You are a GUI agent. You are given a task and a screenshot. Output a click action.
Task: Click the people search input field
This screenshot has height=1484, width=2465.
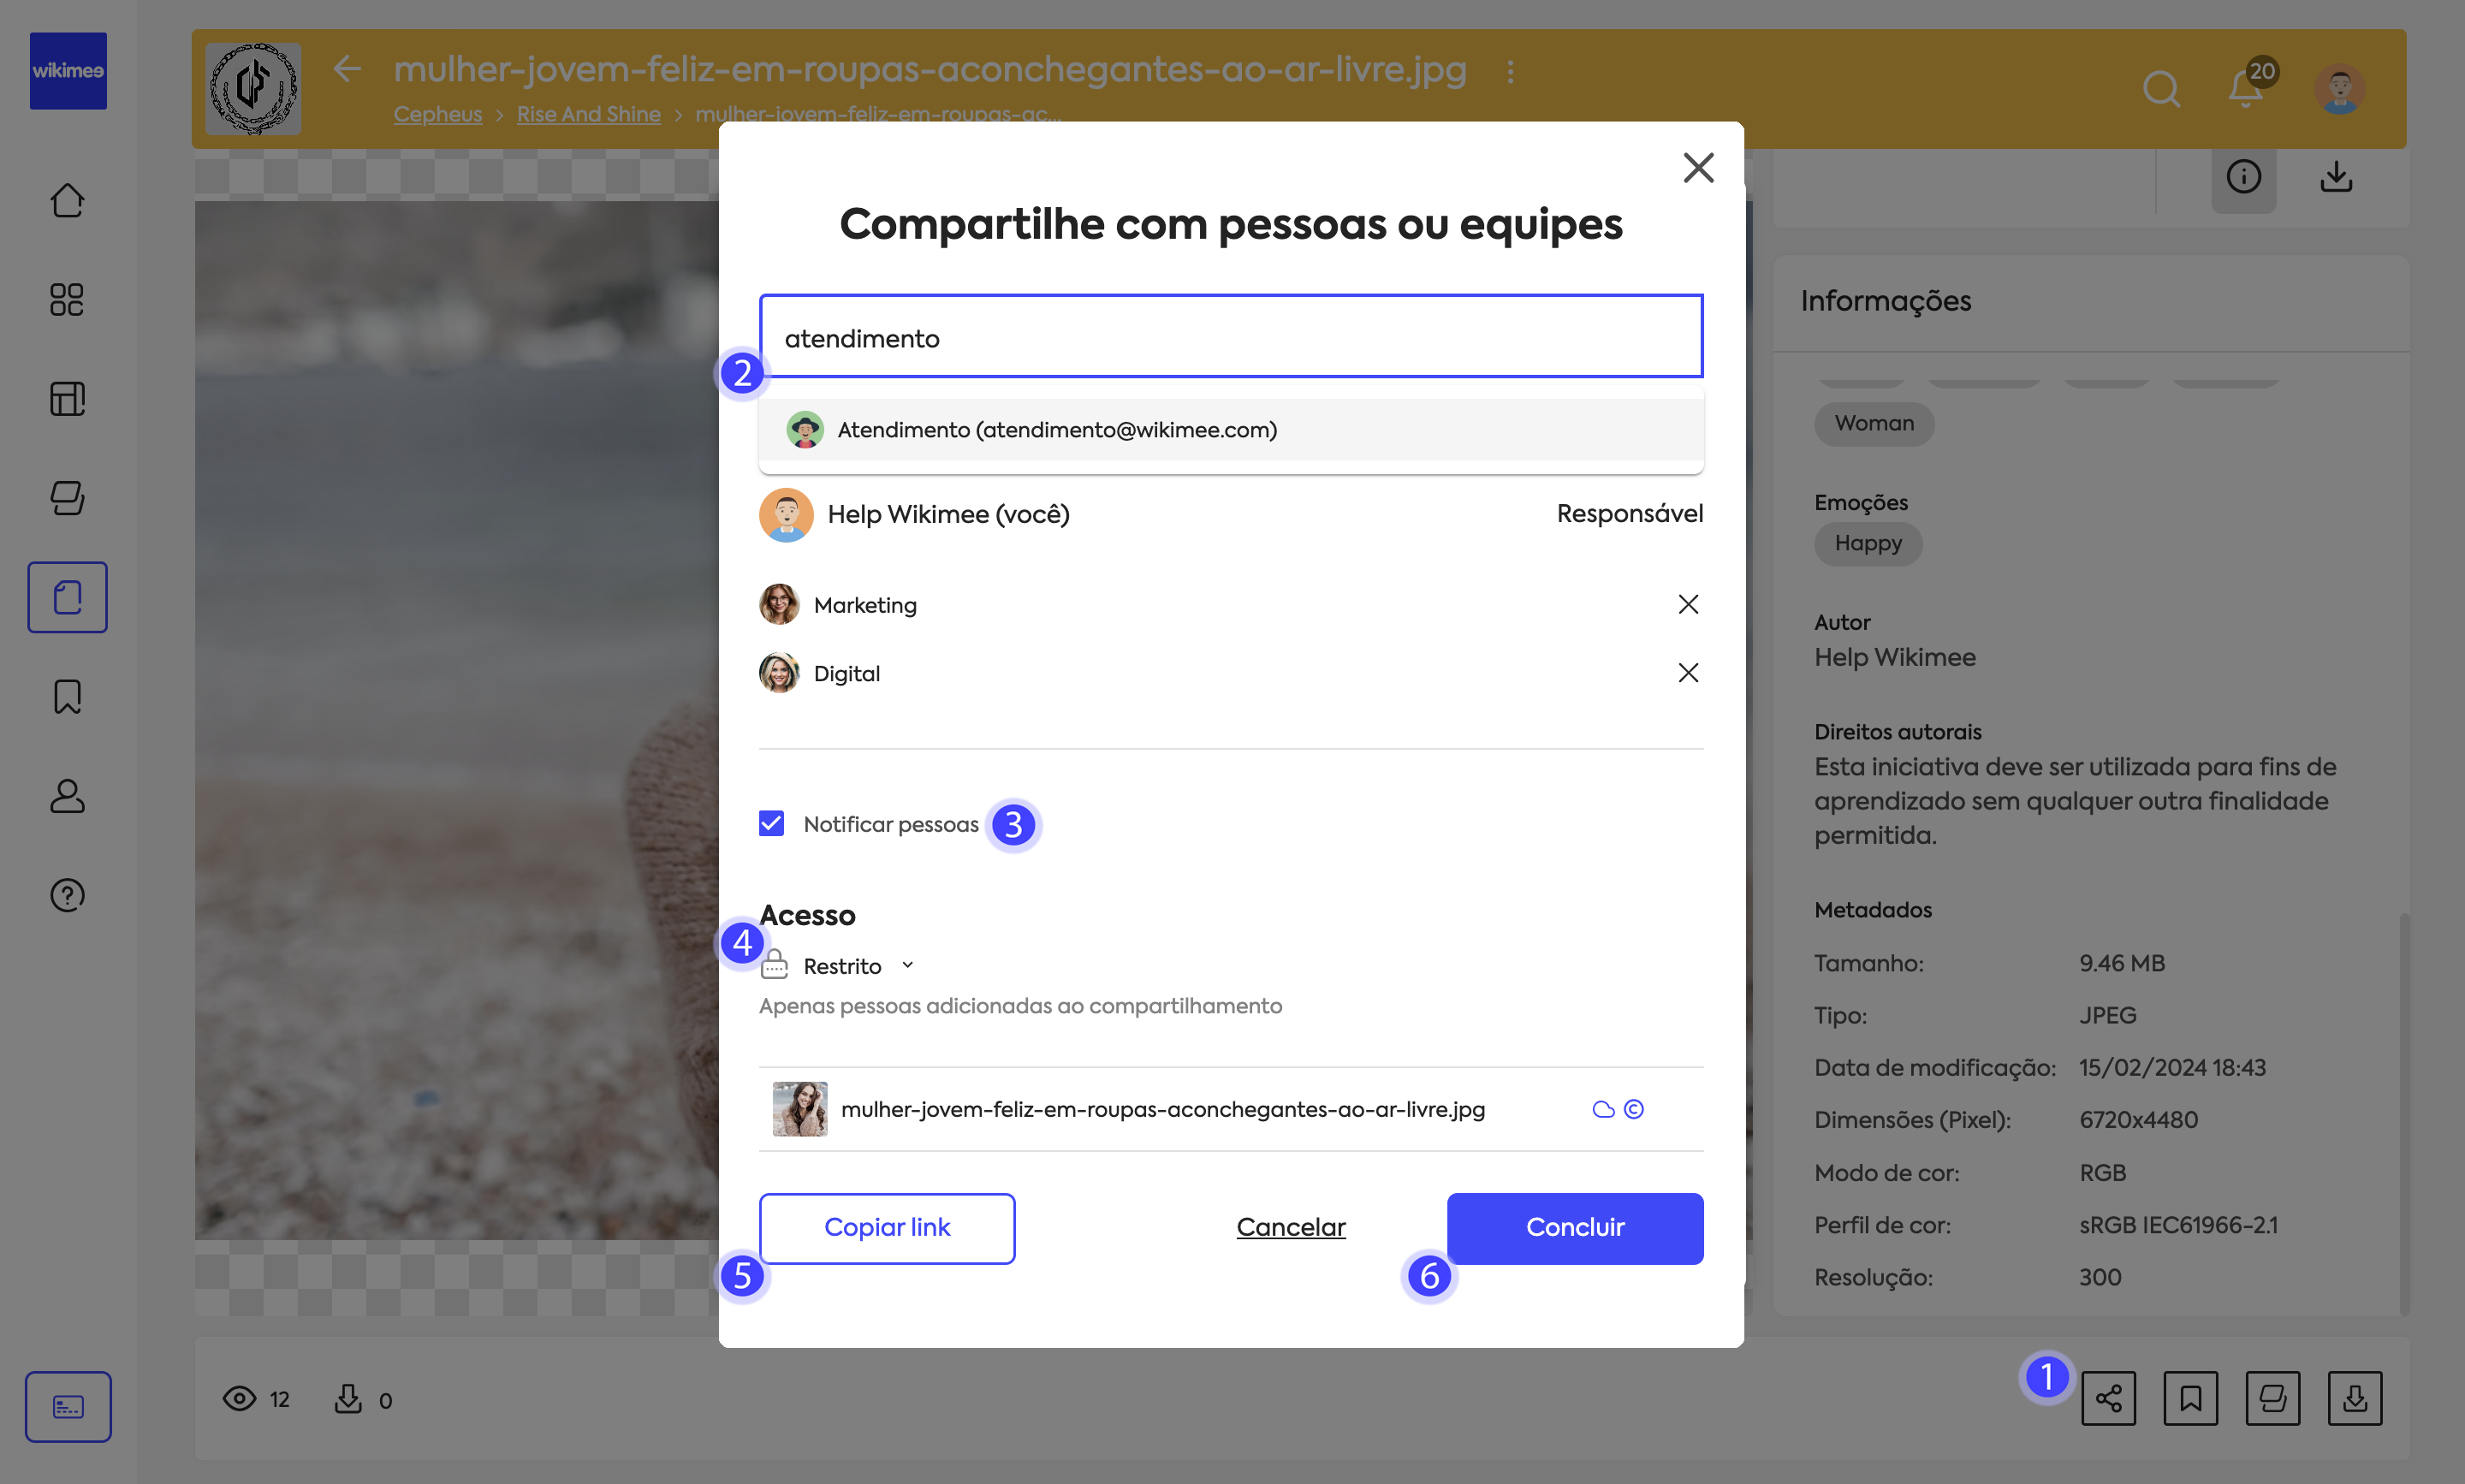coord(1231,336)
